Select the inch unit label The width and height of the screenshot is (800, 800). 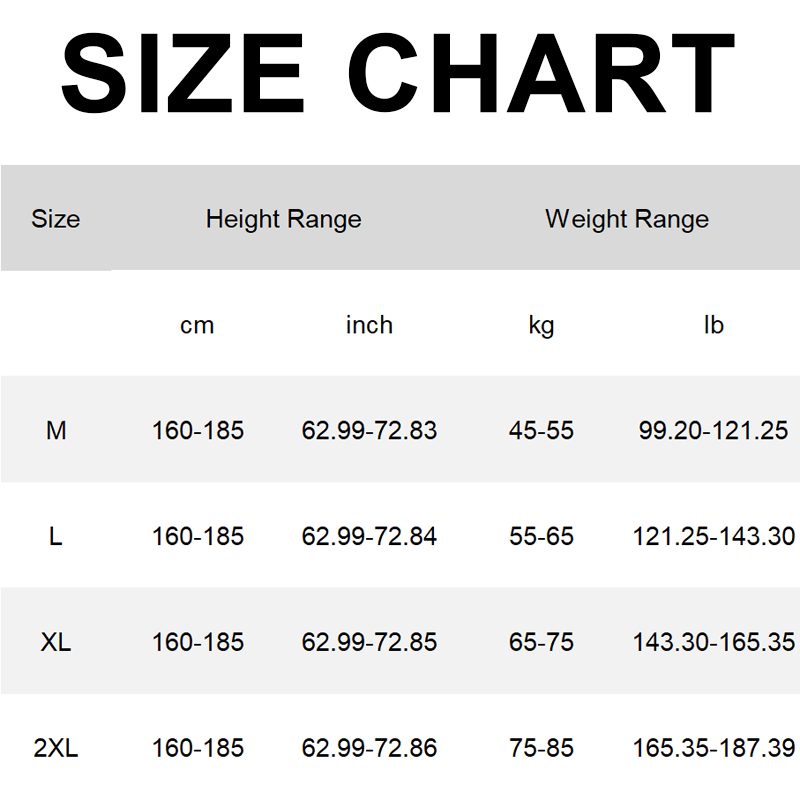tap(369, 325)
